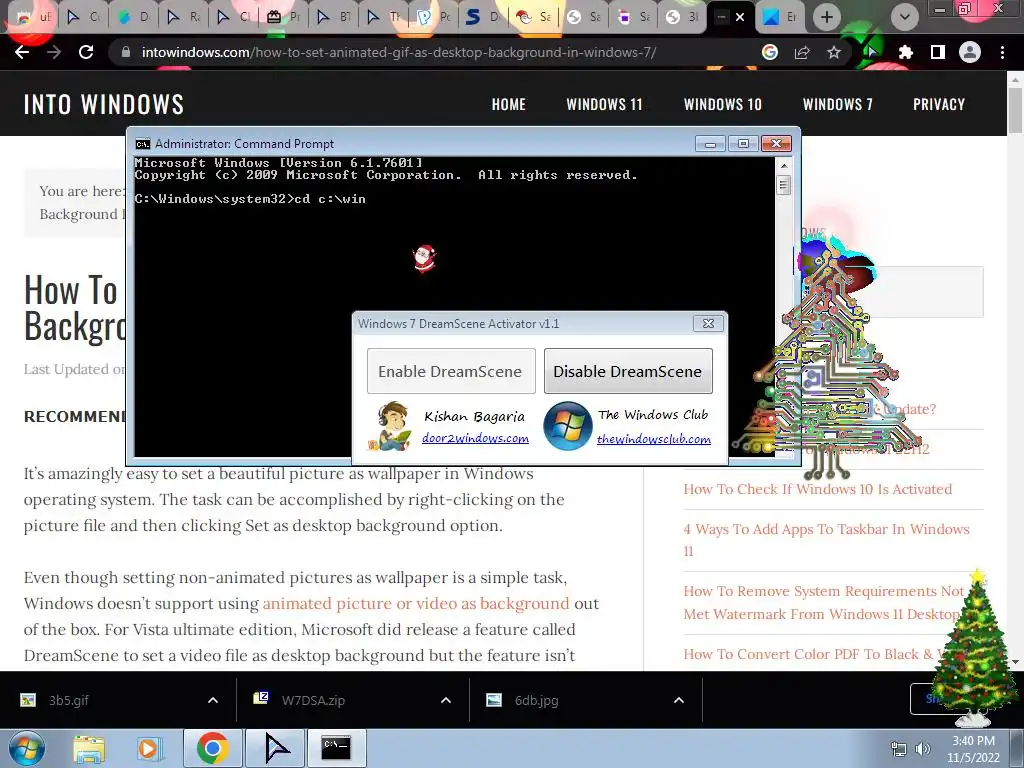
Task: Switch to the Santa-icon "Sa" tab
Action: tap(535, 17)
